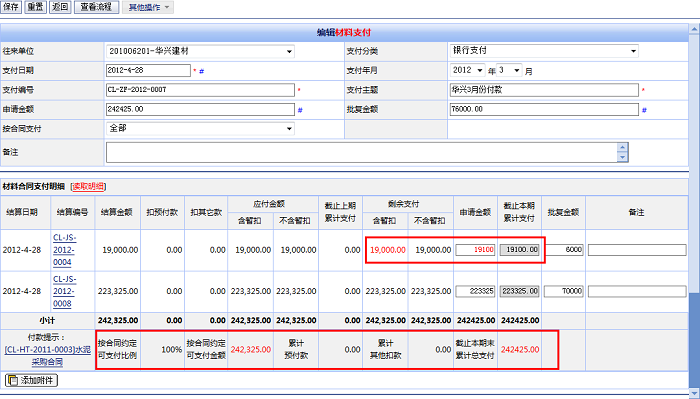Click 截止本期累计支付 field showing 223325.00
700x399 pixels.
click(x=519, y=291)
